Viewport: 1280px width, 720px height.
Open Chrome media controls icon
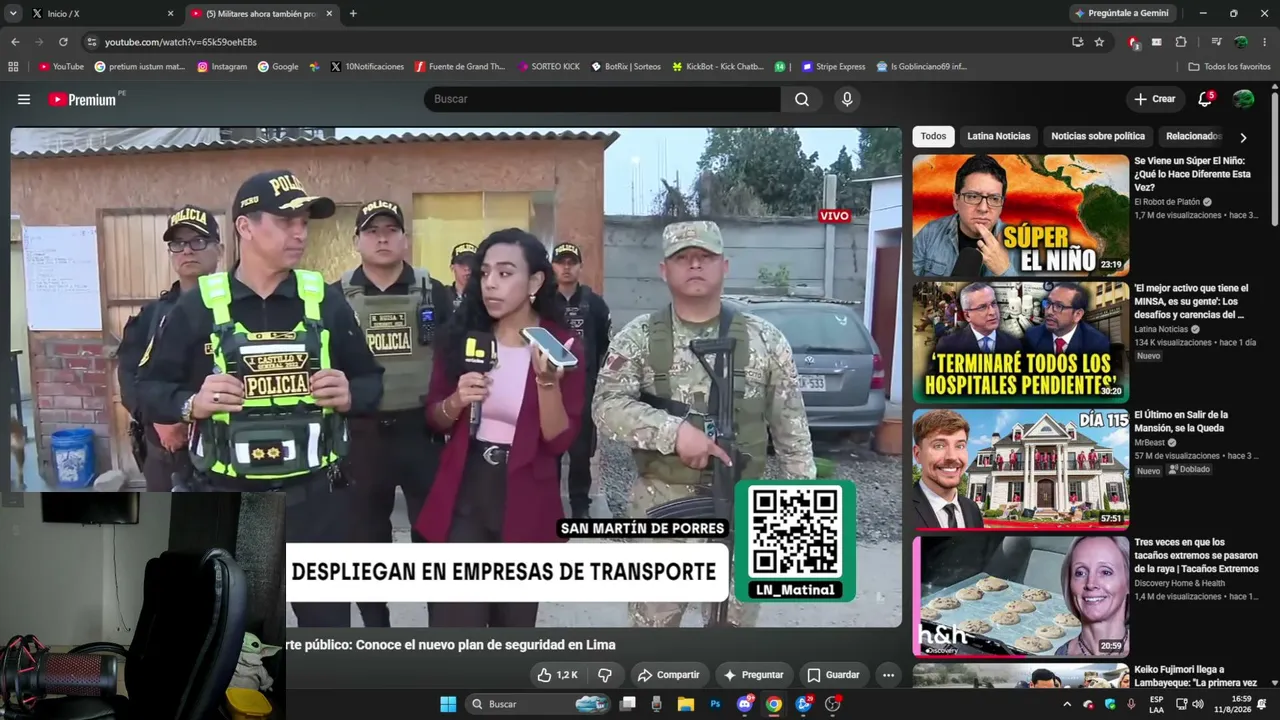1216,42
